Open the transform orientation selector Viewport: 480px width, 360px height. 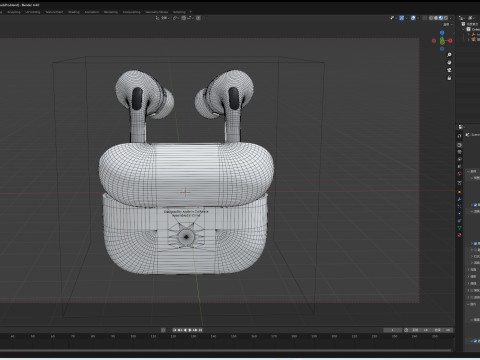[162, 18]
